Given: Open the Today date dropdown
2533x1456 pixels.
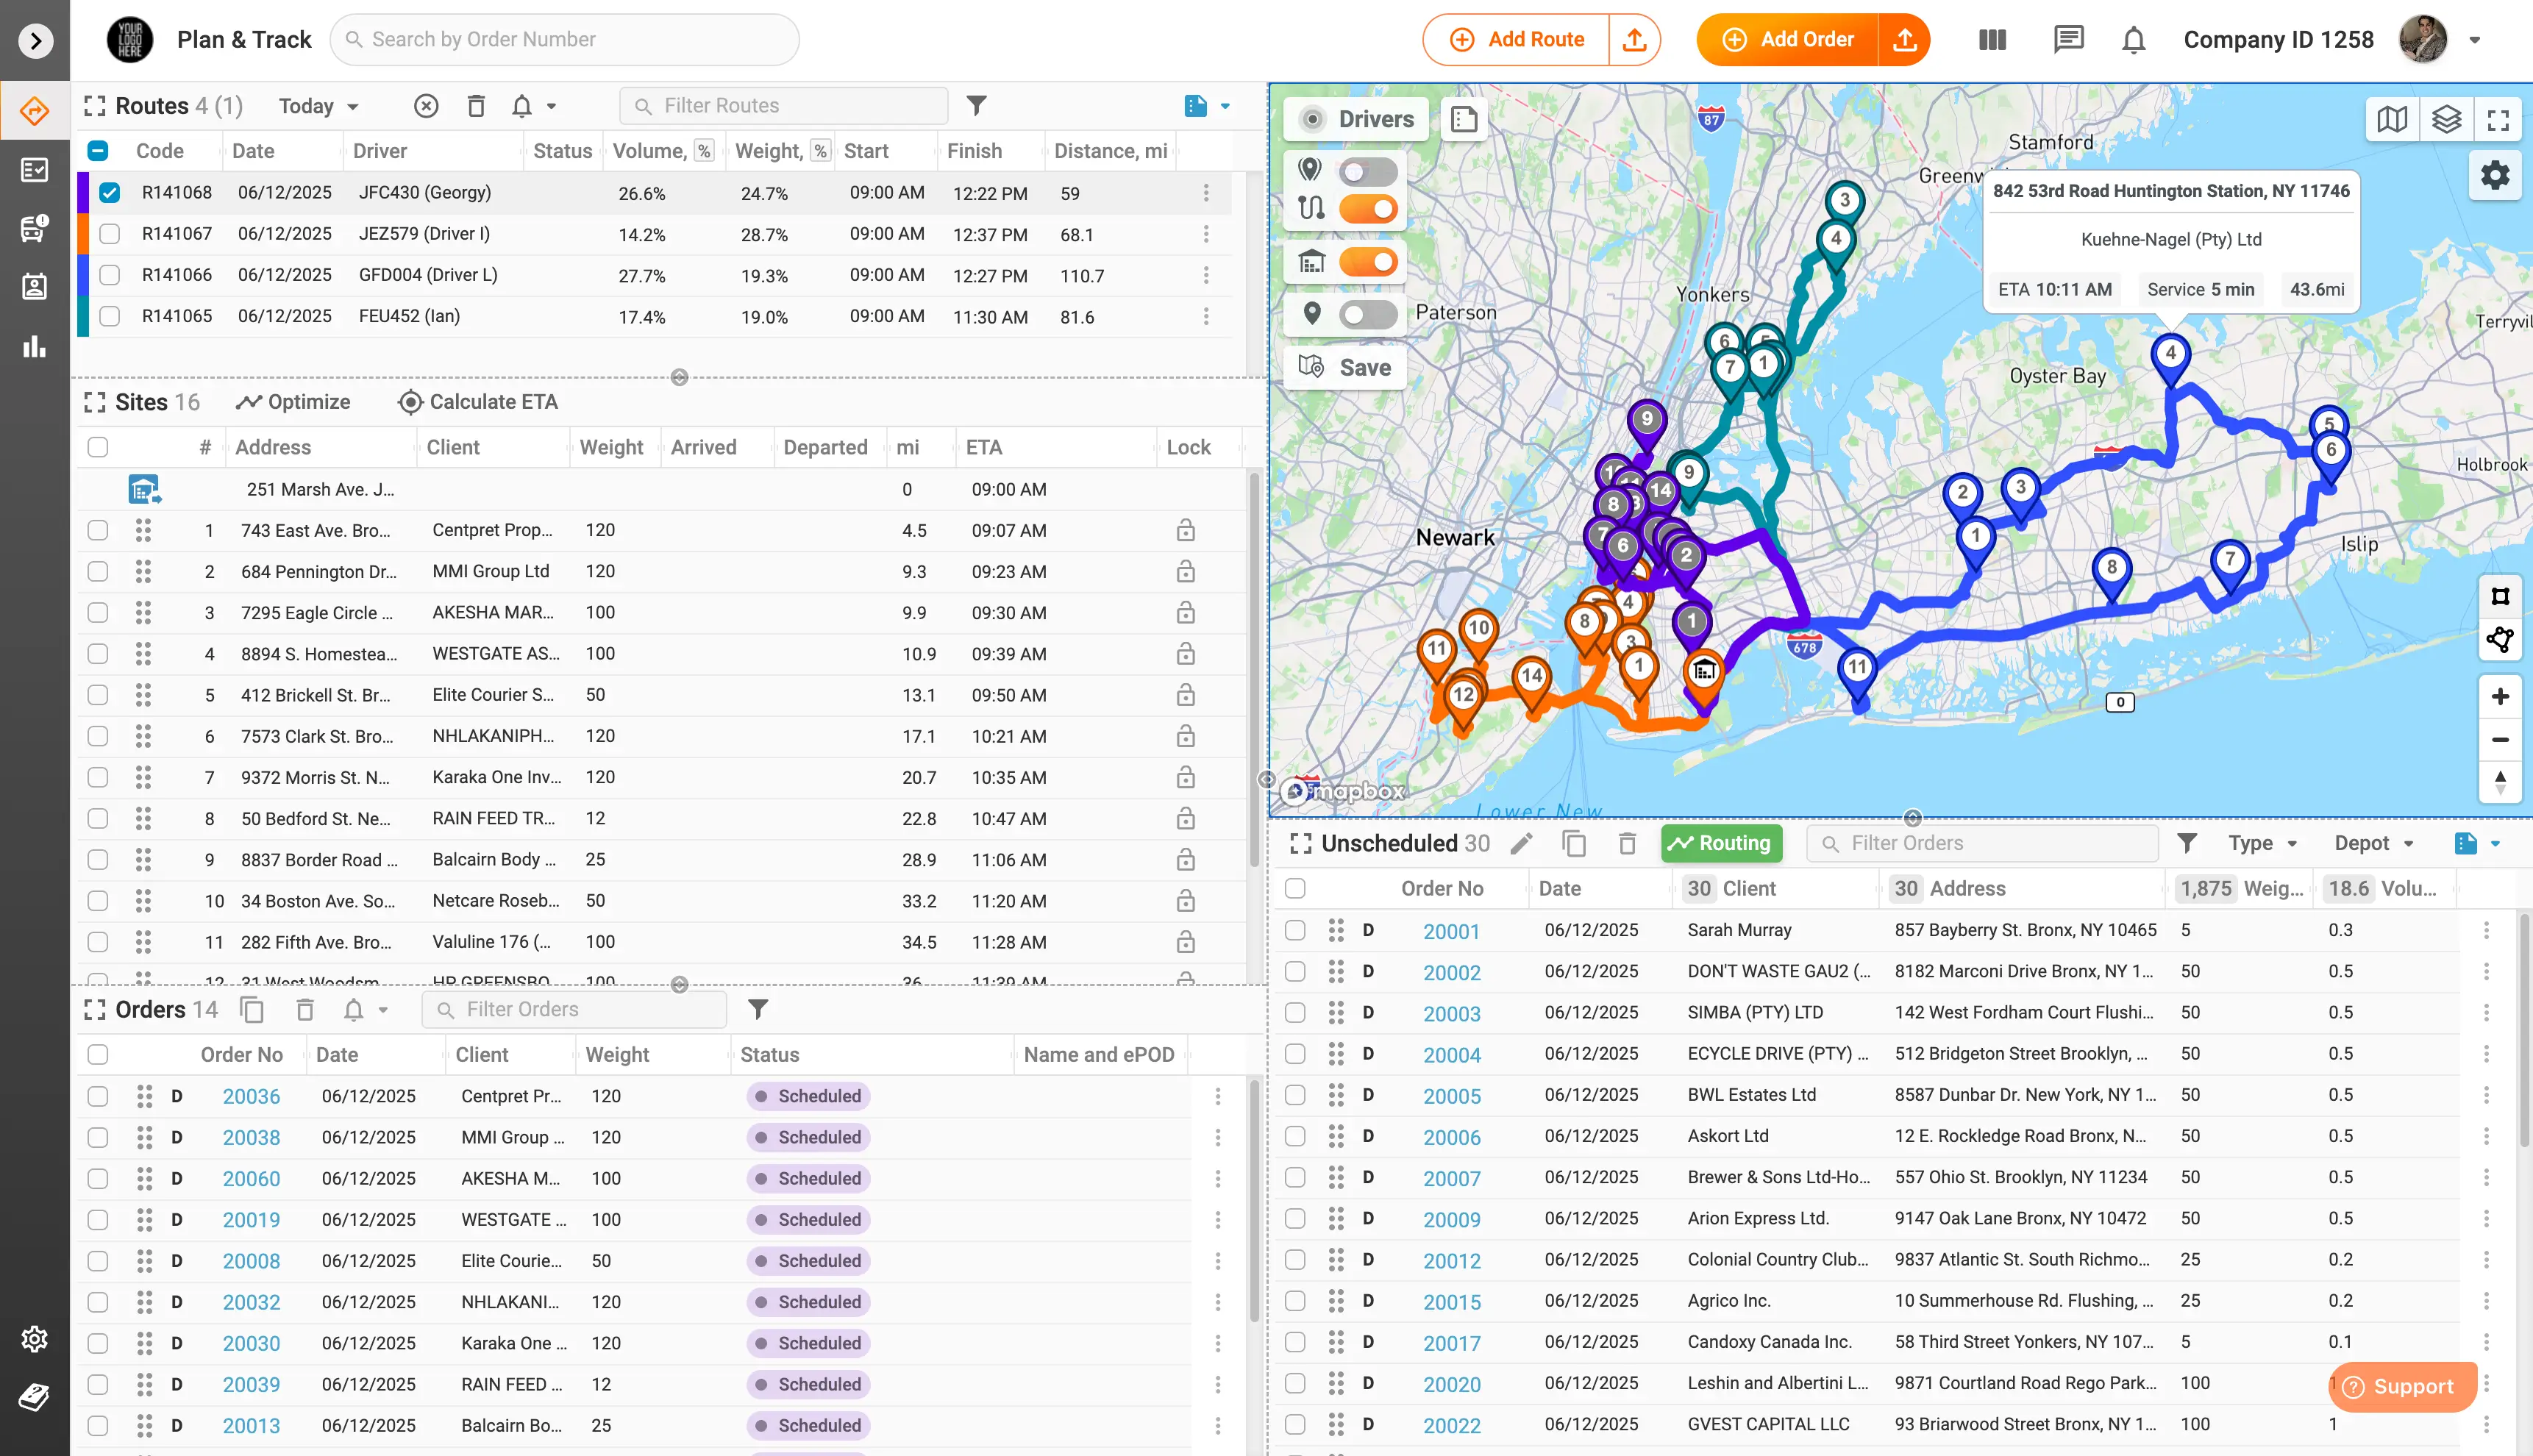Looking at the screenshot, I should point(318,106).
